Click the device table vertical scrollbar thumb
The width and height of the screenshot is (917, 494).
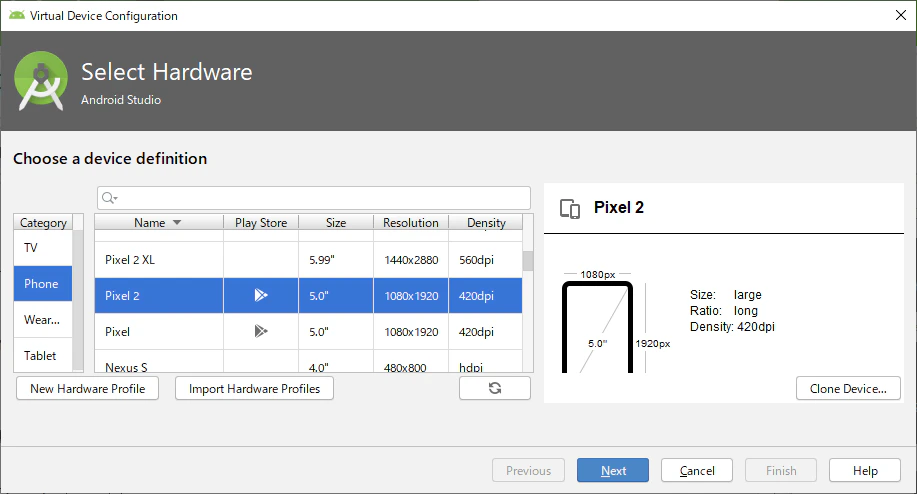(528, 261)
